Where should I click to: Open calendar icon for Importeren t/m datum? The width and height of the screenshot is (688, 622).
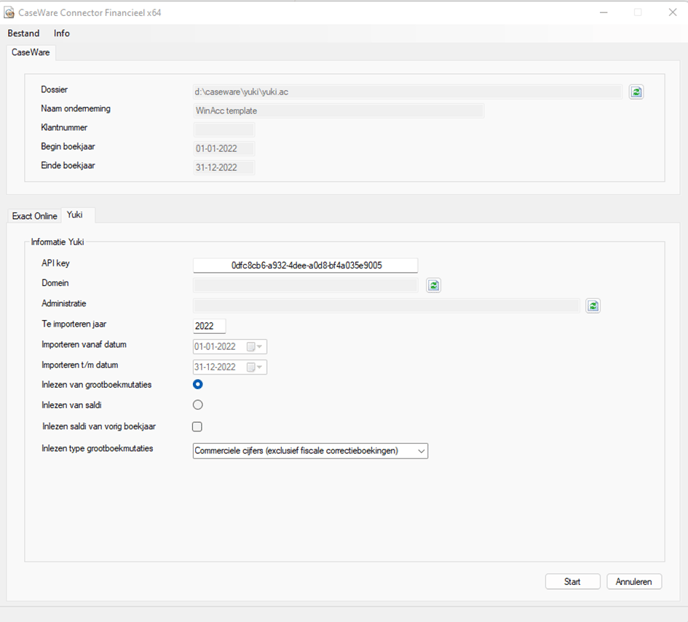click(254, 367)
